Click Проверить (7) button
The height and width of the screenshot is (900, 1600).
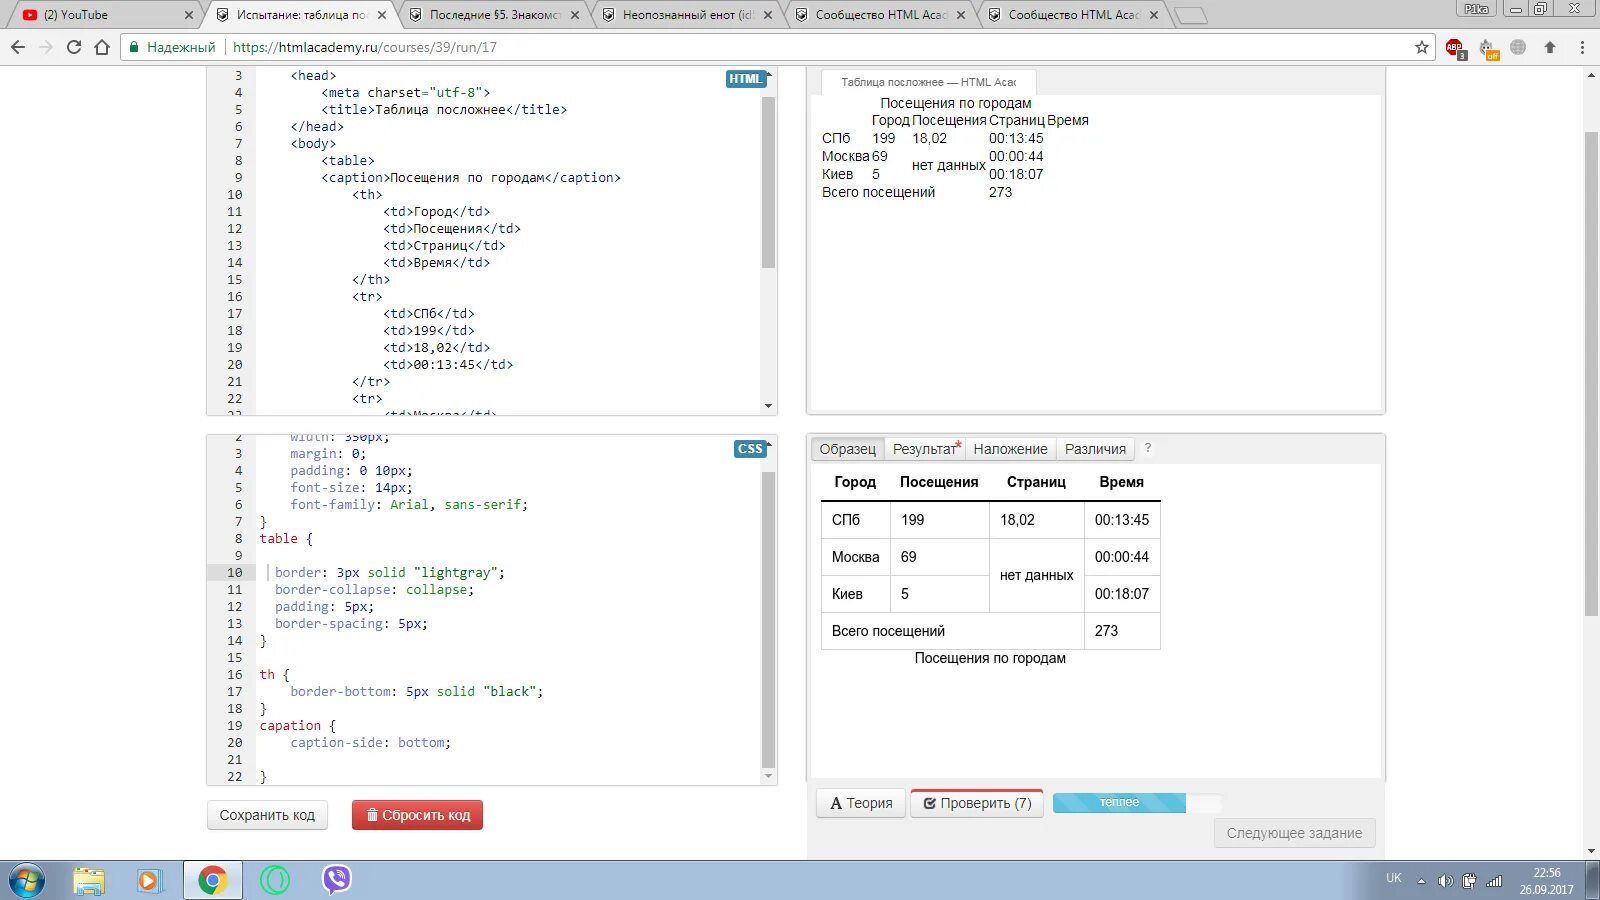coord(977,803)
